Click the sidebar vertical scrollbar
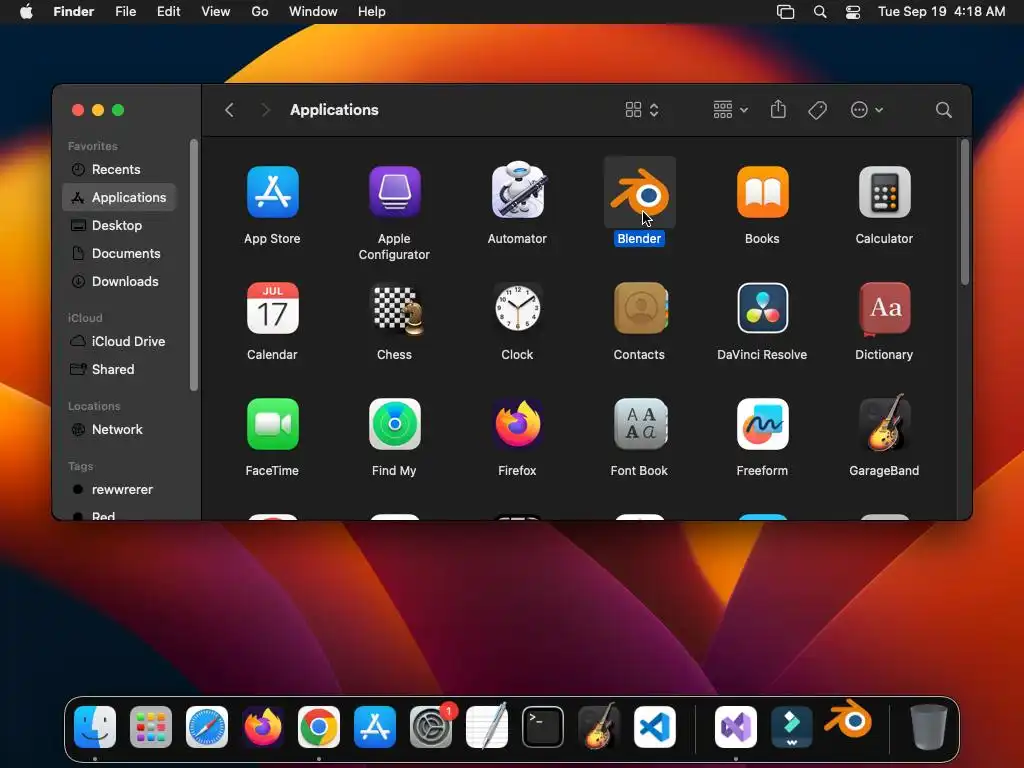The image size is (1024, 768). click(193, 264)
